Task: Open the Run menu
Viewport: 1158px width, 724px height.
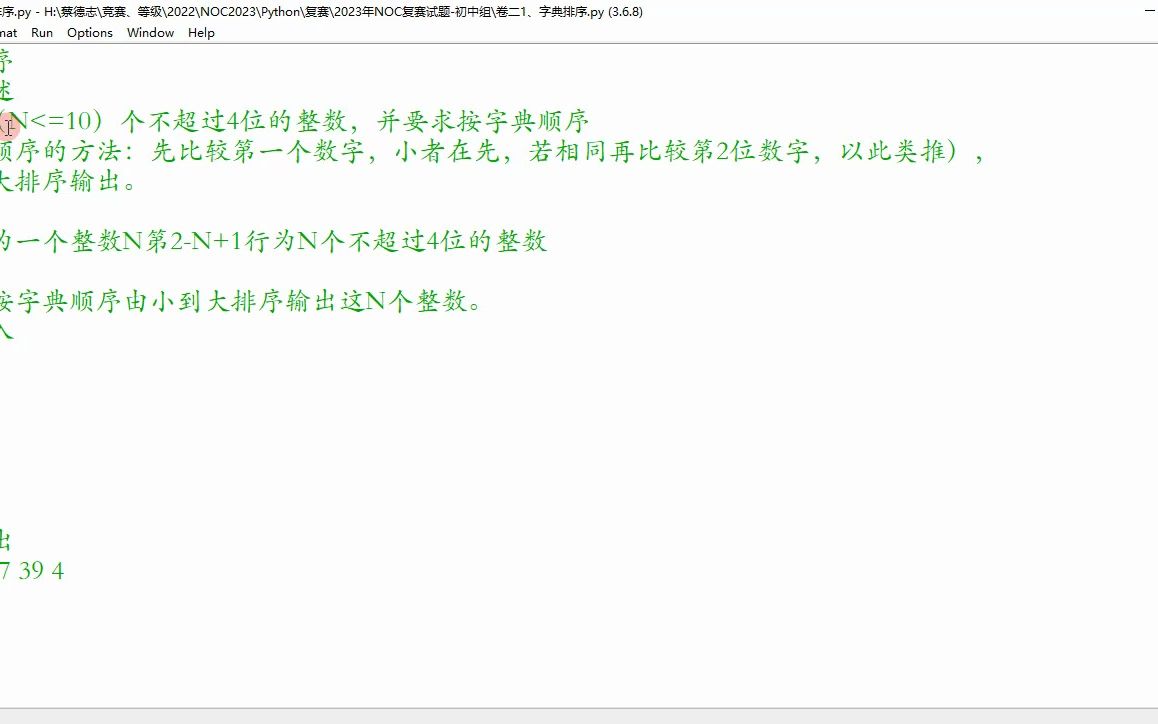Action: [41, 32]
